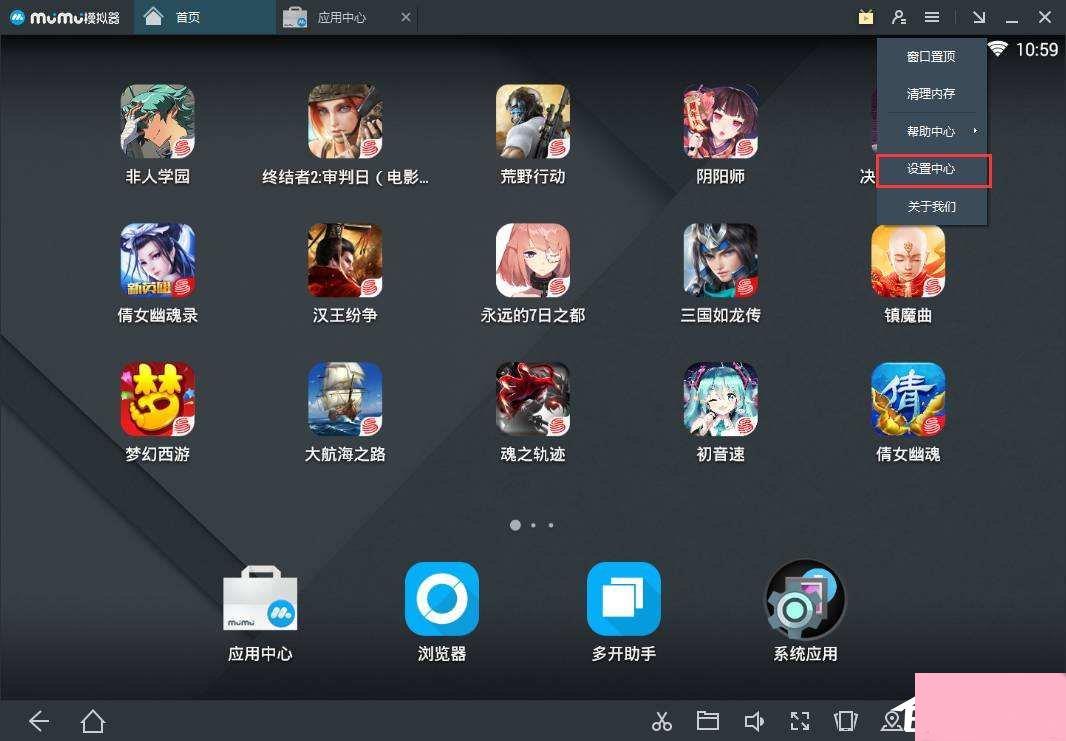This screenshot has width=1066, height=741.
Task: Close the 应用中心 tab
Action: click(x=406, y=17)
